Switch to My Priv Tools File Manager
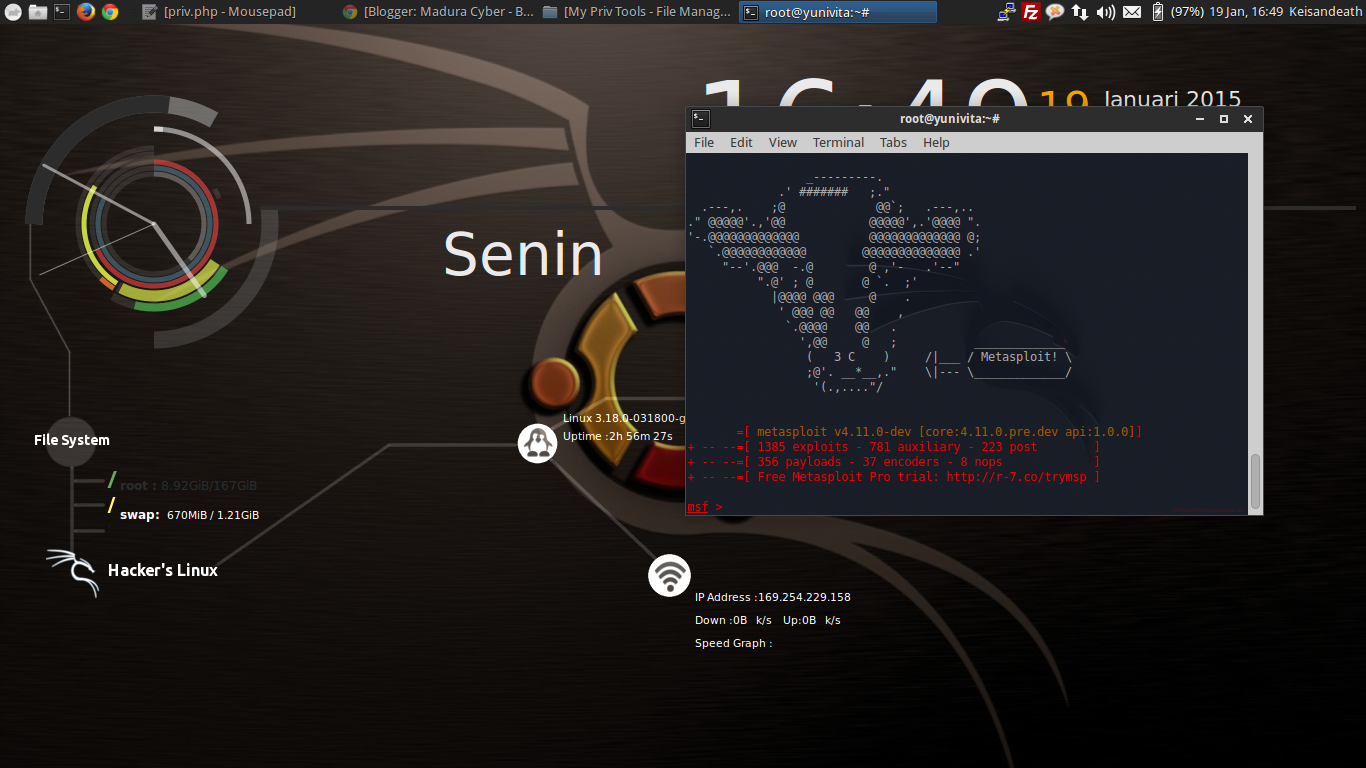Viewport: 1366px width, 768px height. pyautogui.click(x=637, y=12)
